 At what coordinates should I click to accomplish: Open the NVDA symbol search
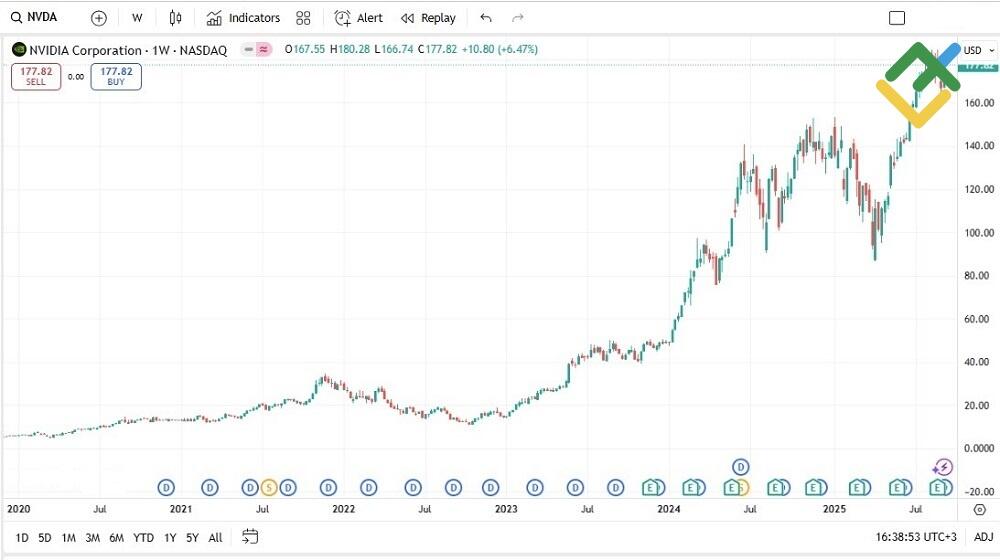[x=34, y=18]
